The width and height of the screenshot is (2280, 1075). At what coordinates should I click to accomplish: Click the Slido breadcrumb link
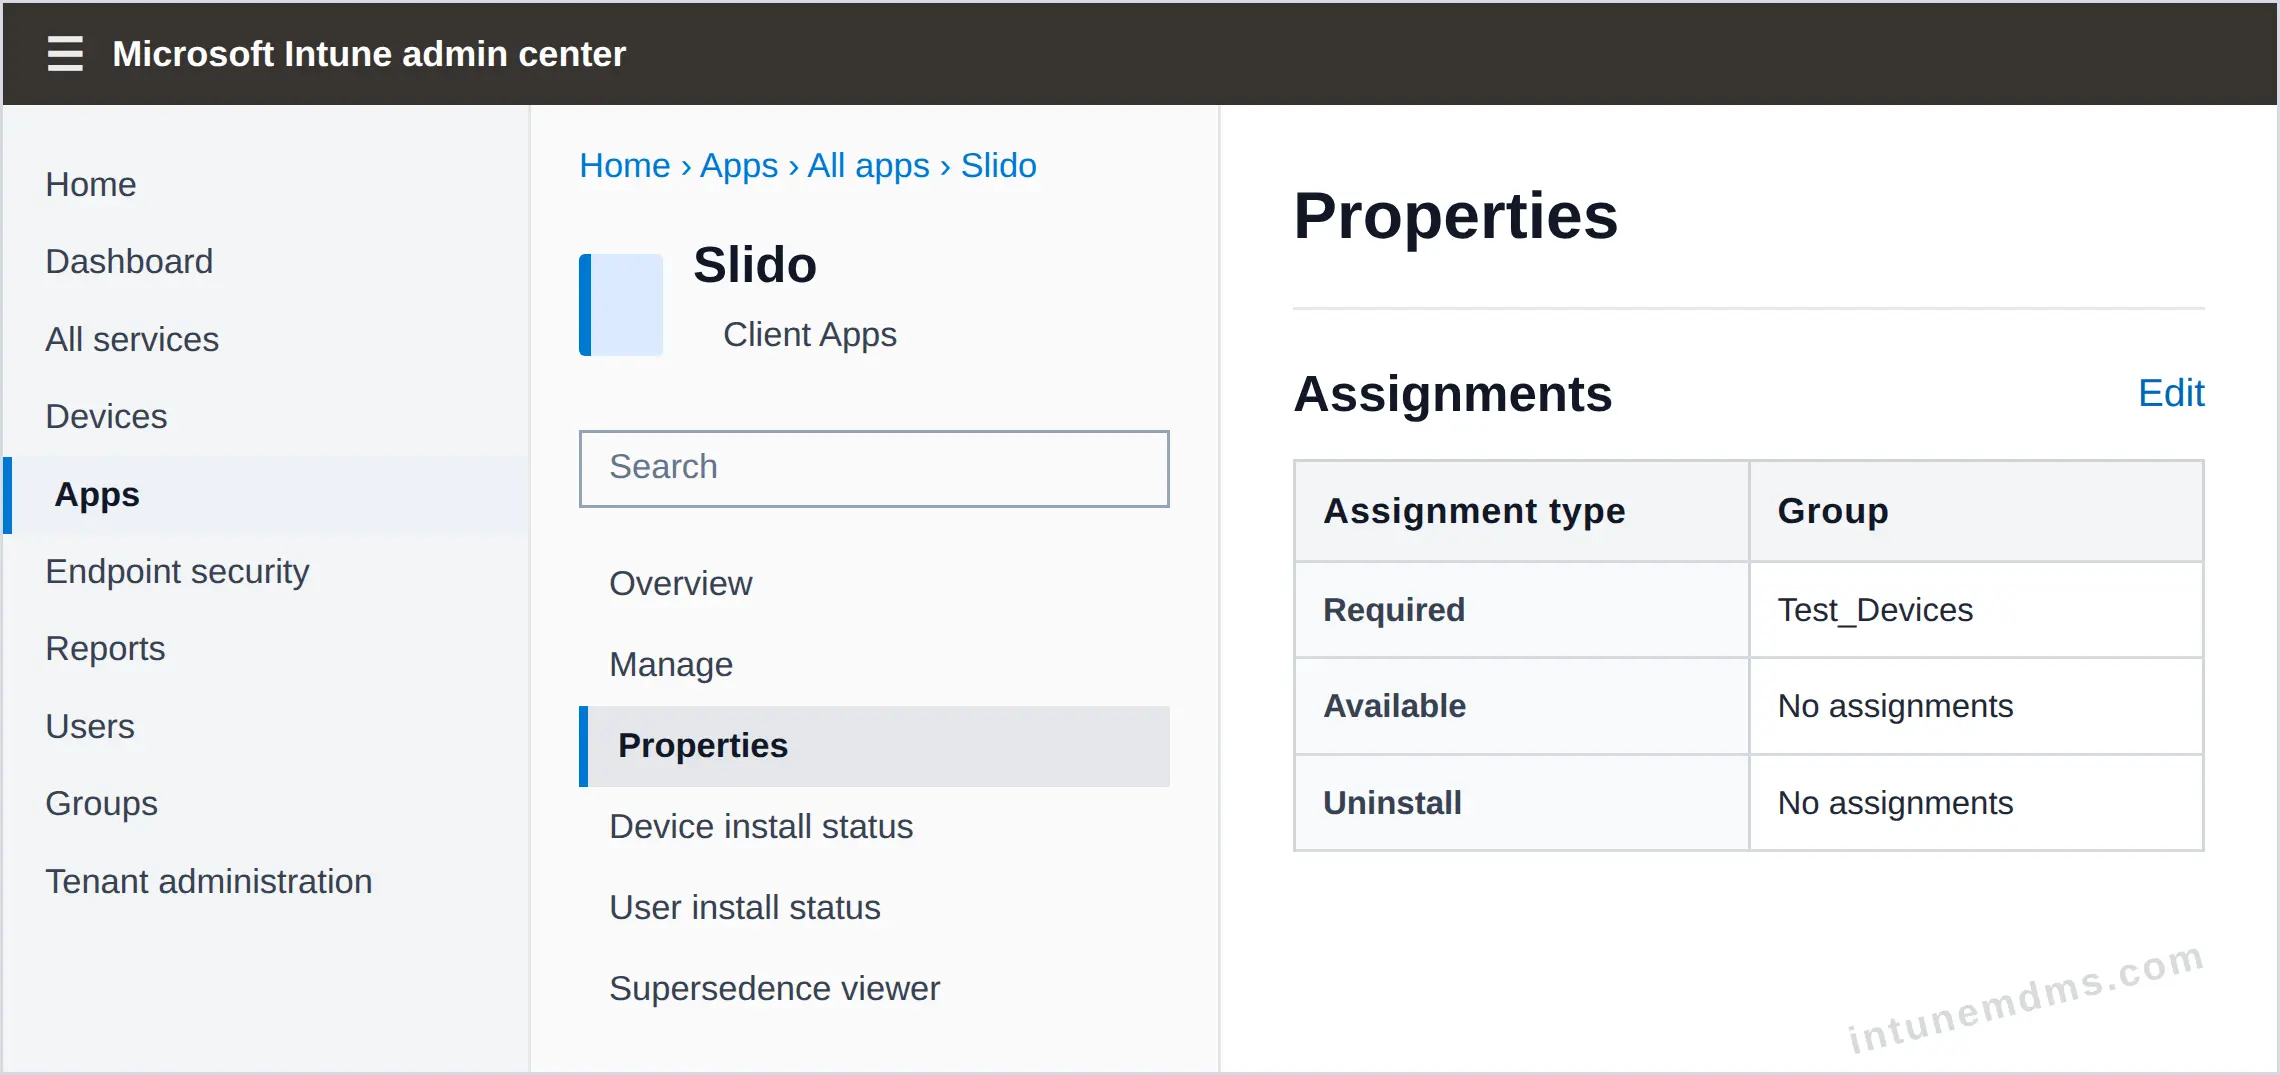pyautogui.click(x=998, y=166)
